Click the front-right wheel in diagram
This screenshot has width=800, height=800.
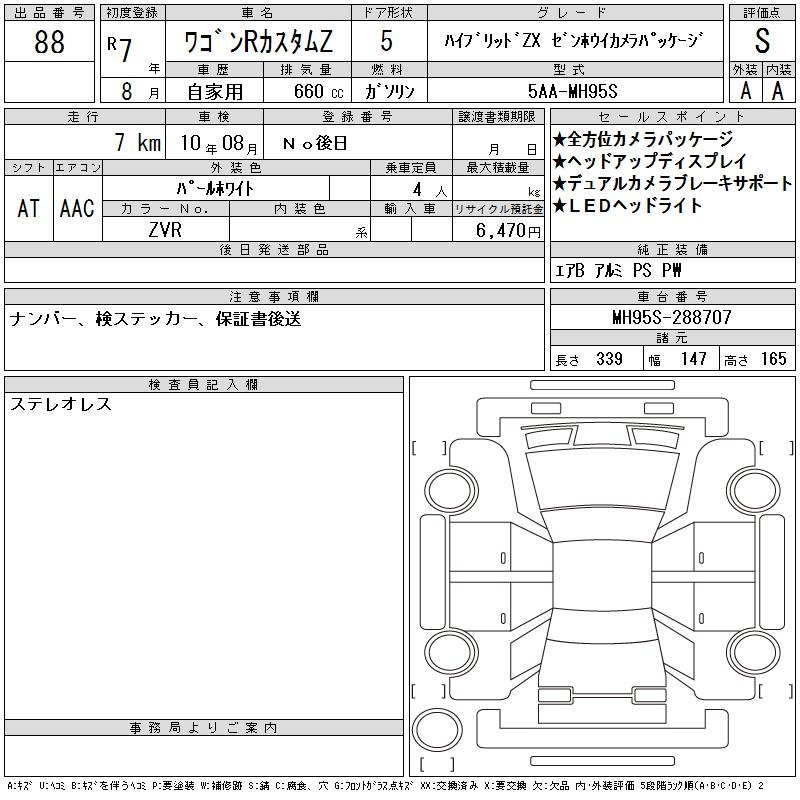tap(754, 491)
